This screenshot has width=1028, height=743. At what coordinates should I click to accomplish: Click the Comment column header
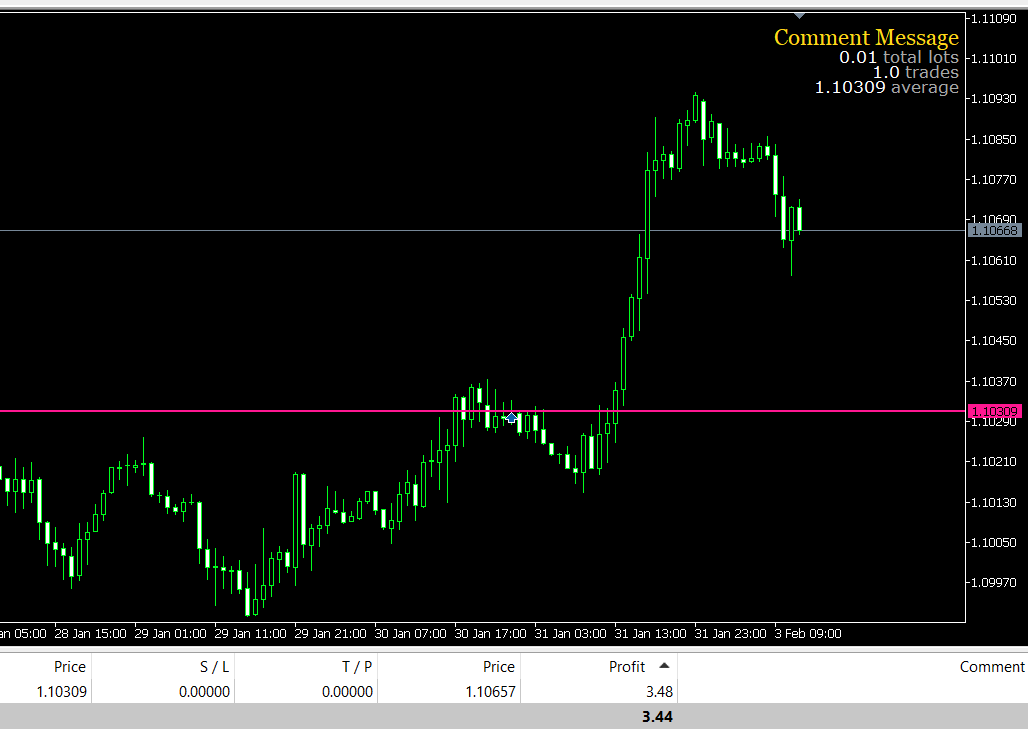(992, 667)
